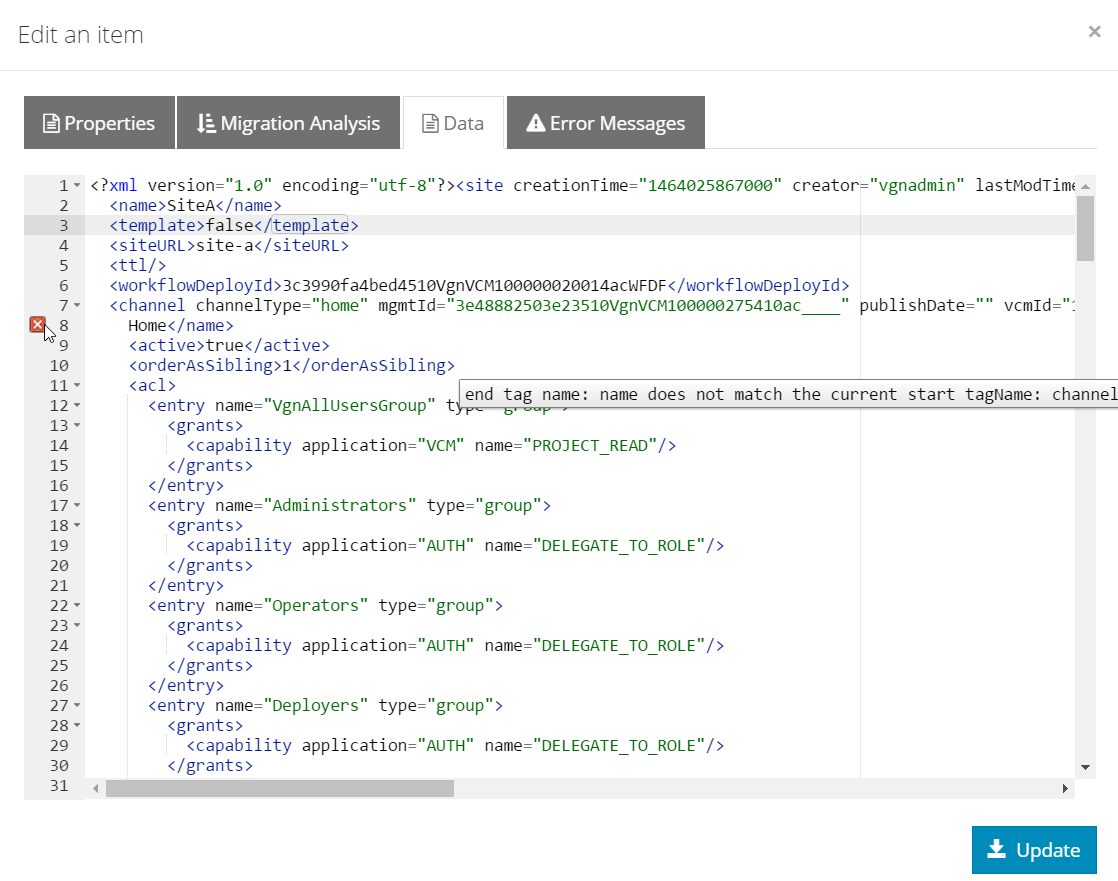Image resolution: width=1118 pixels, height=881 pixels.
Task: Close the Edit an item dialog
Action: click(x=1094, y=31)
